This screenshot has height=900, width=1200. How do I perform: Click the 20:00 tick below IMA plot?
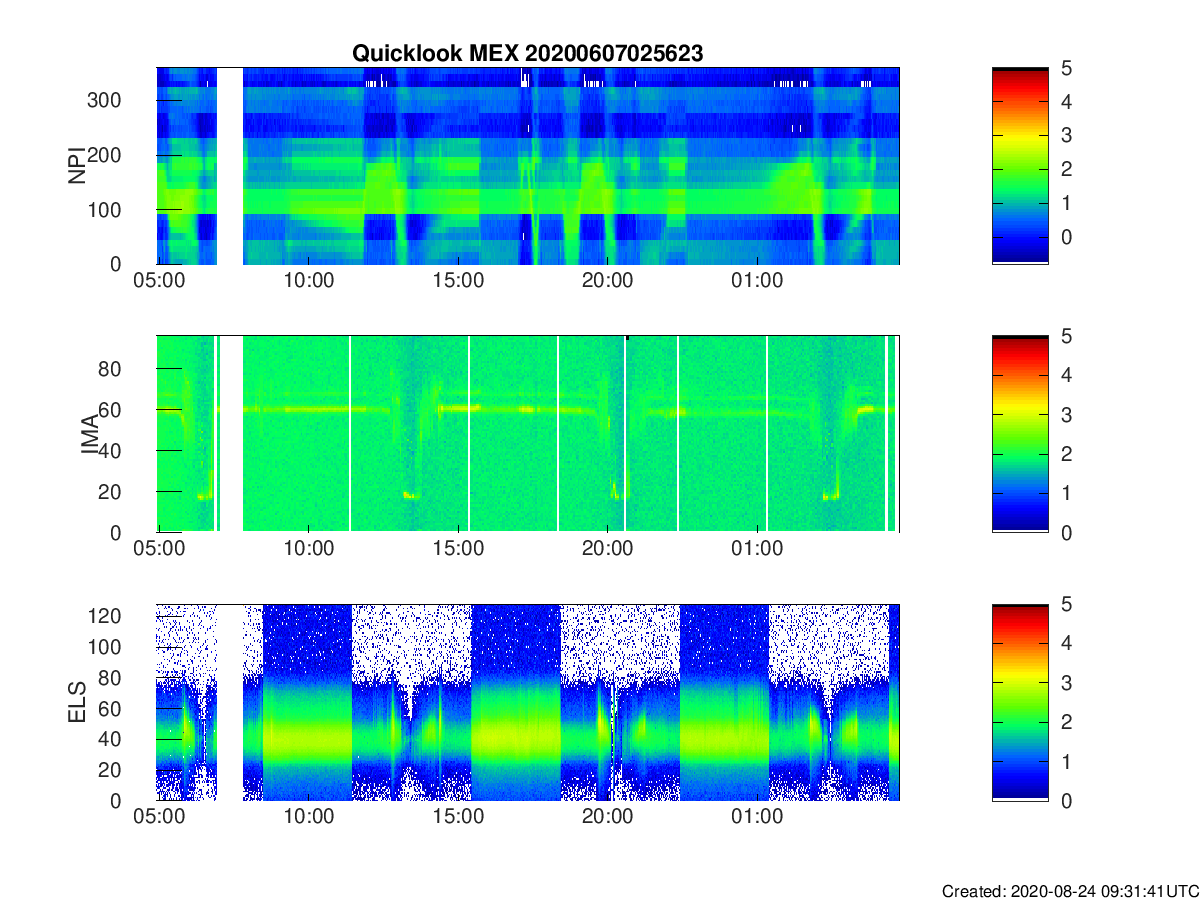(x=608, y=550)
